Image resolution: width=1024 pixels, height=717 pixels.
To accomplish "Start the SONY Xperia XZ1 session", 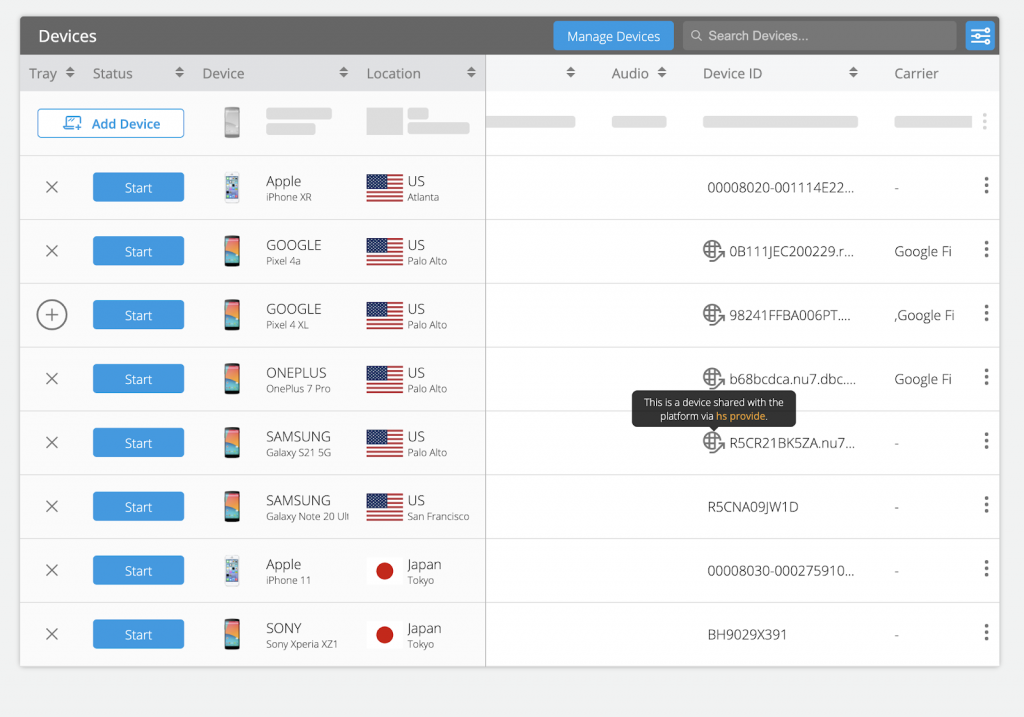I will pos(138,634).
